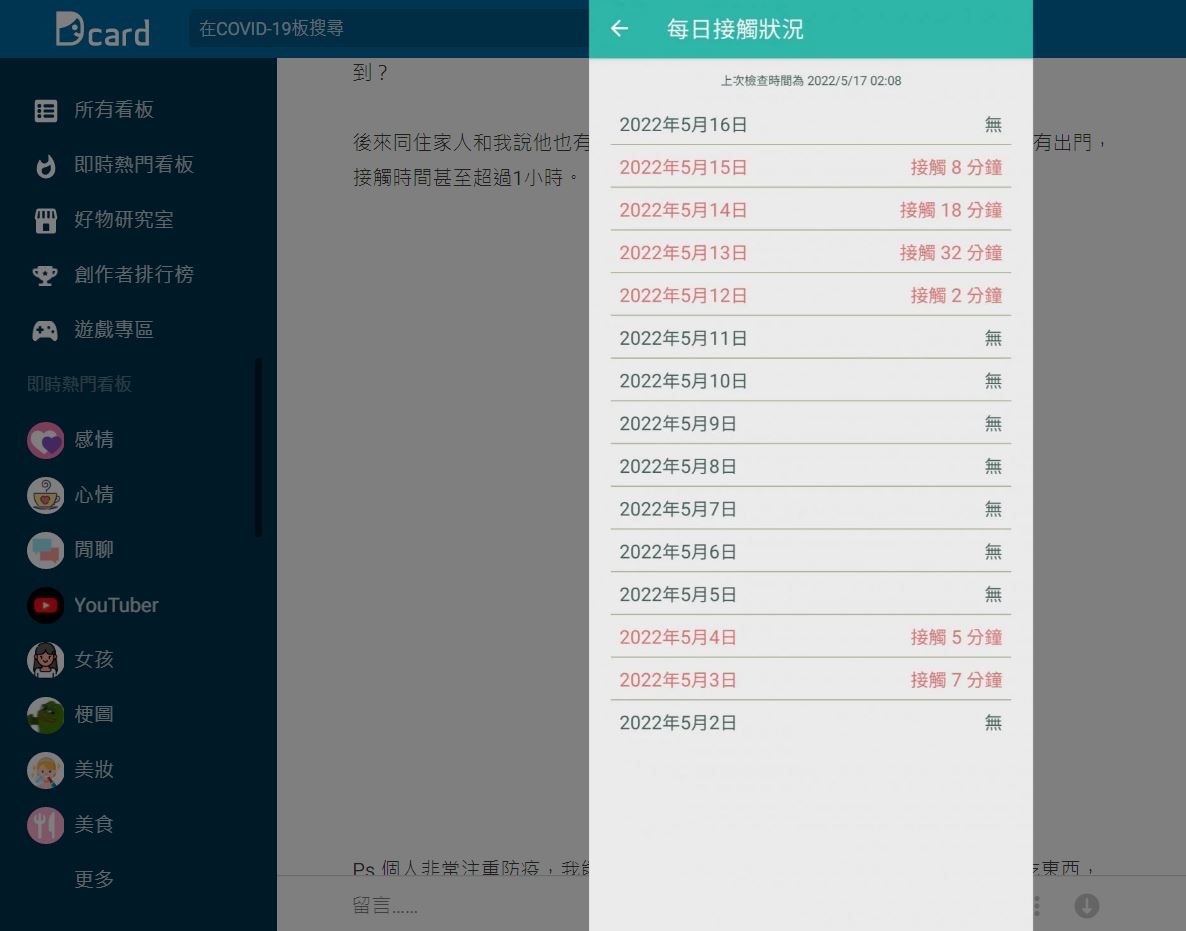Open the 梗圖 board frog icon
This screenshot has height=931, width=1186.
45,715
